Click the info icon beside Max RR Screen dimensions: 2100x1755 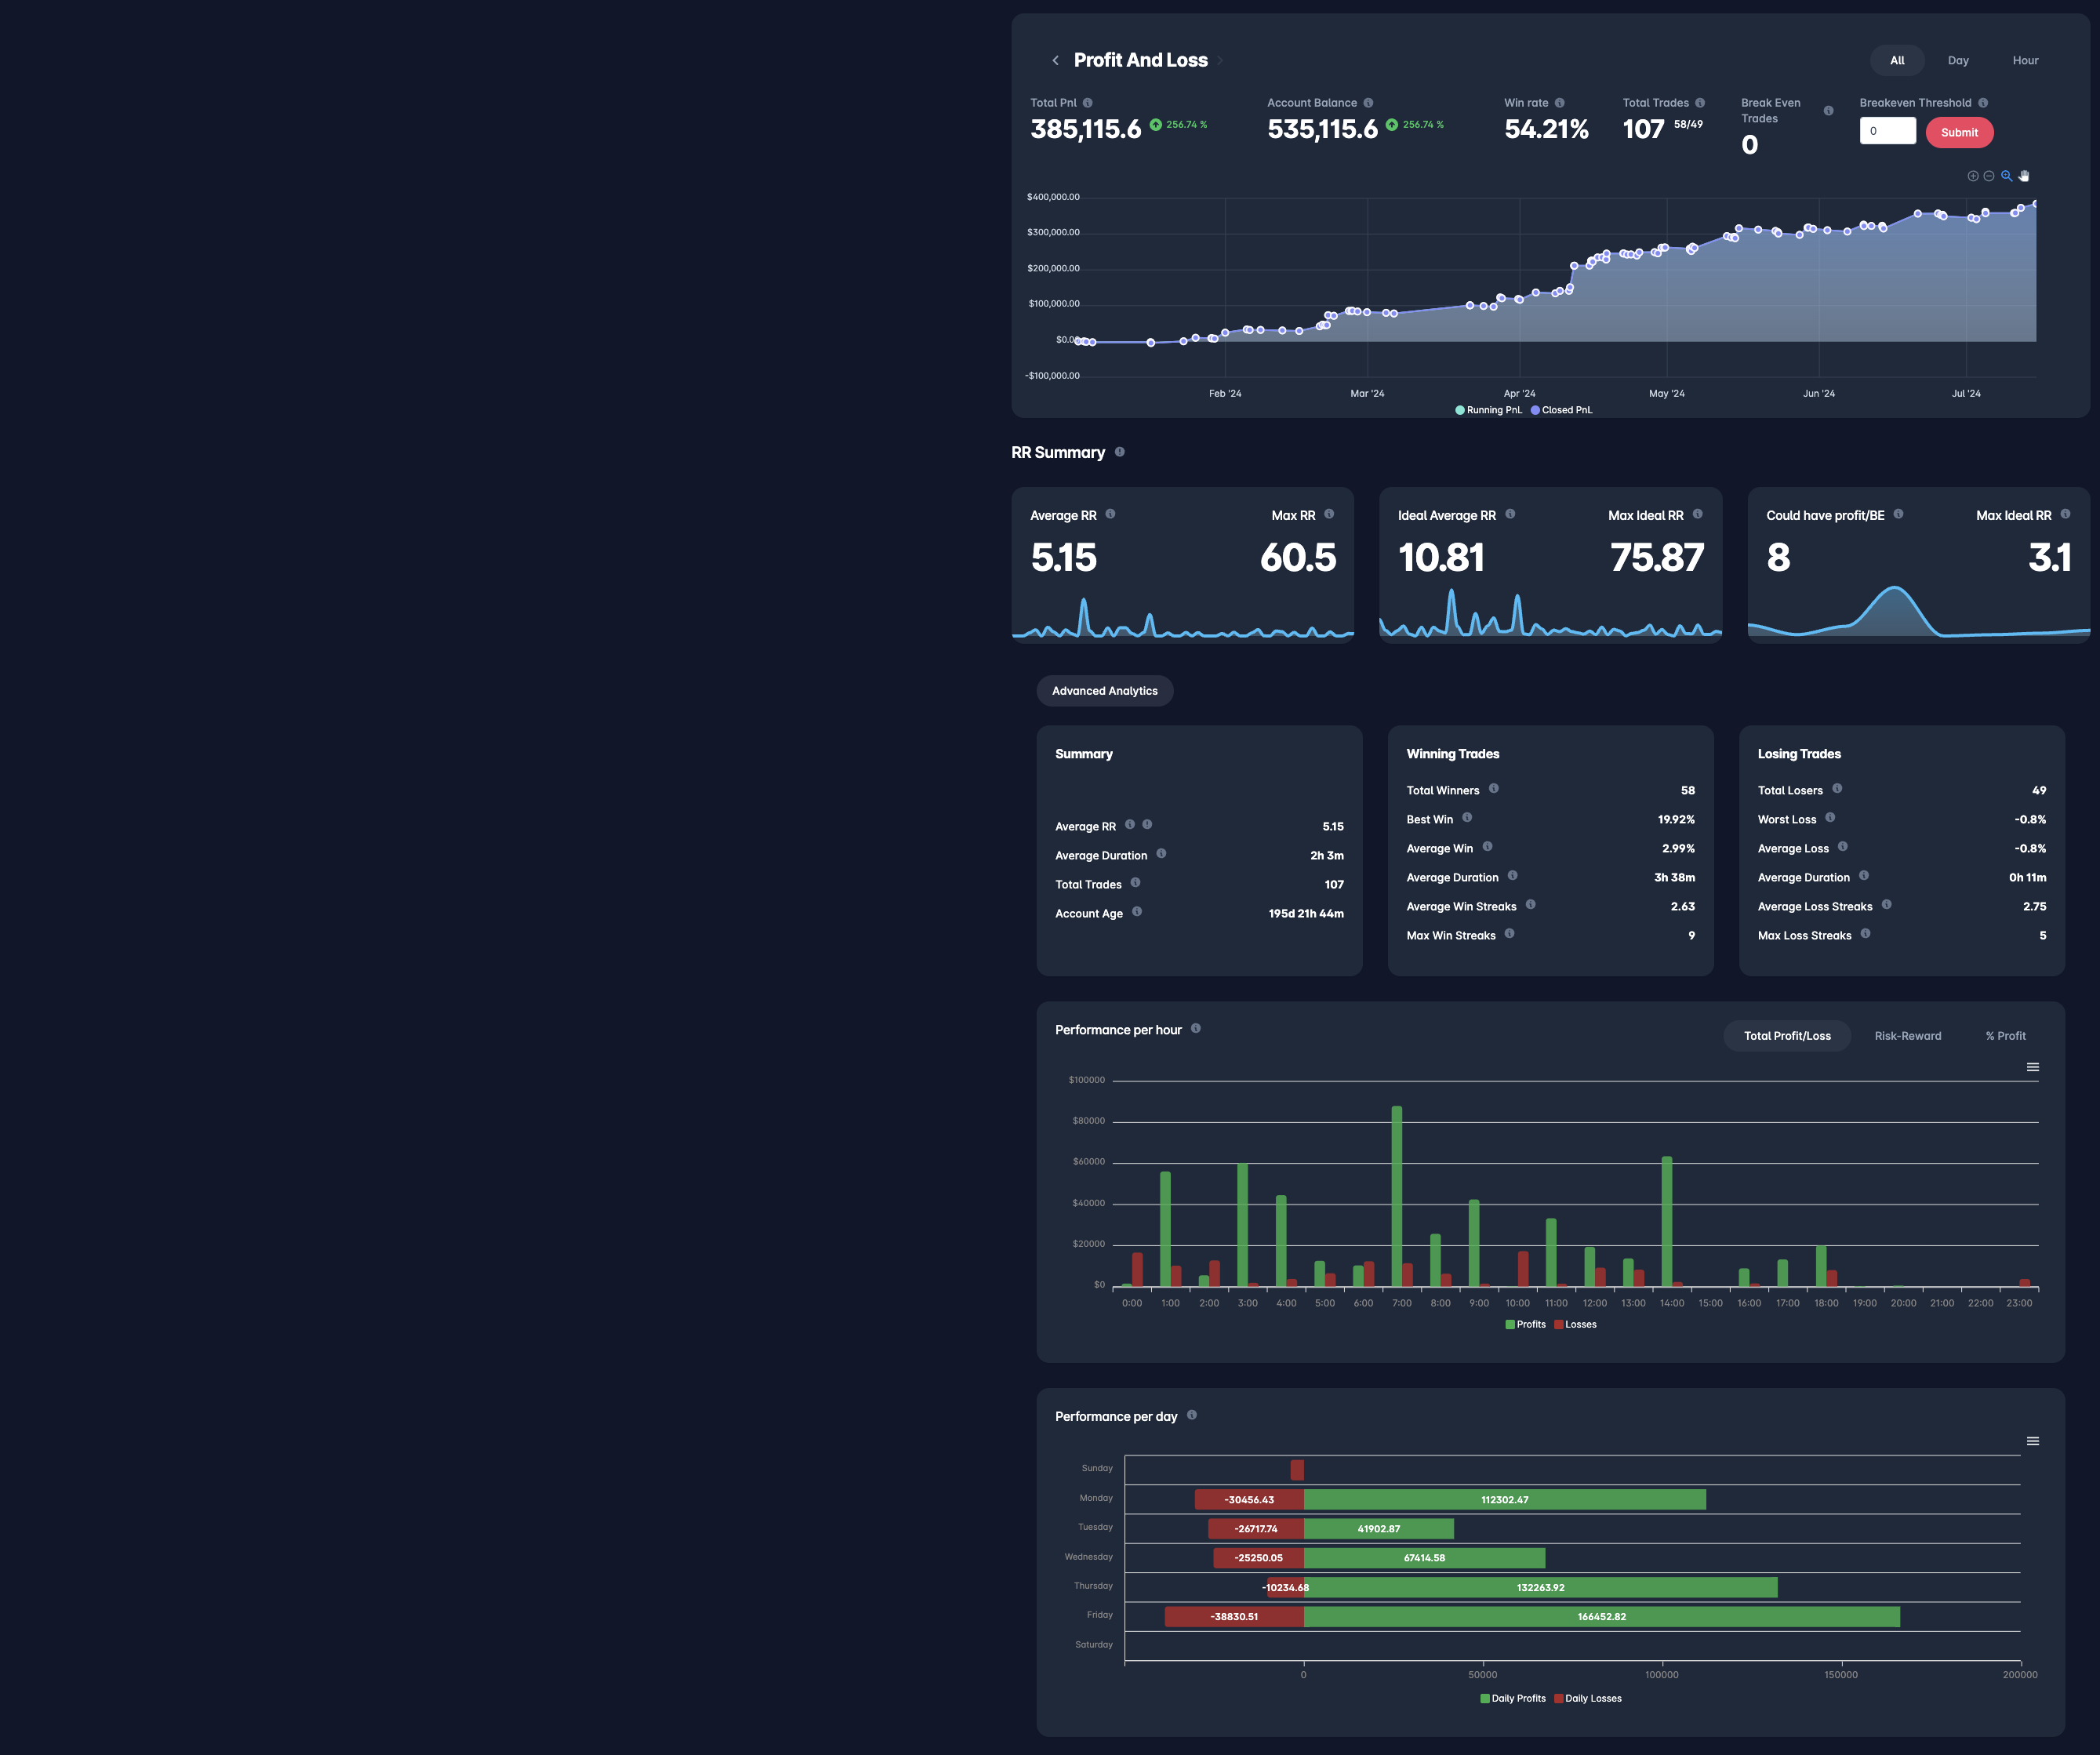point(1329,514)
